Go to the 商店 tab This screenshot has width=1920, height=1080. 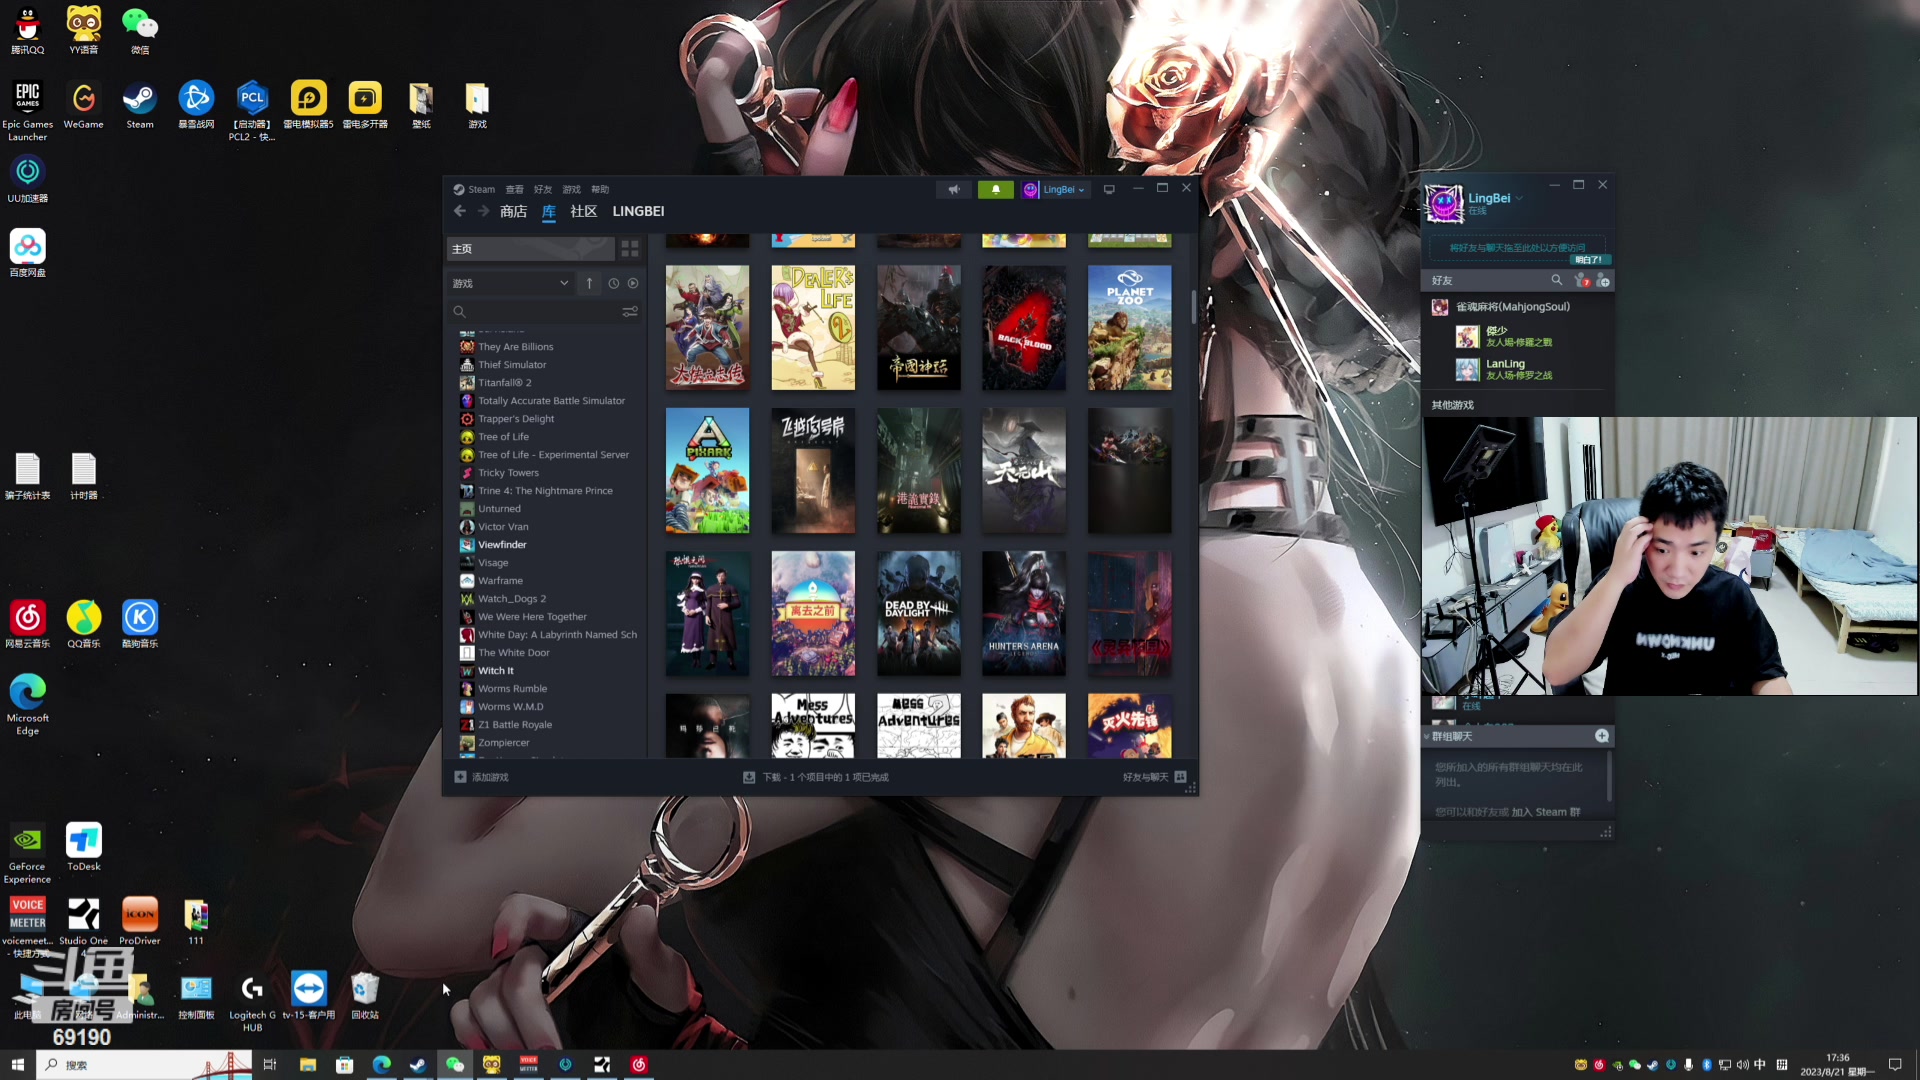click(513, 211)
